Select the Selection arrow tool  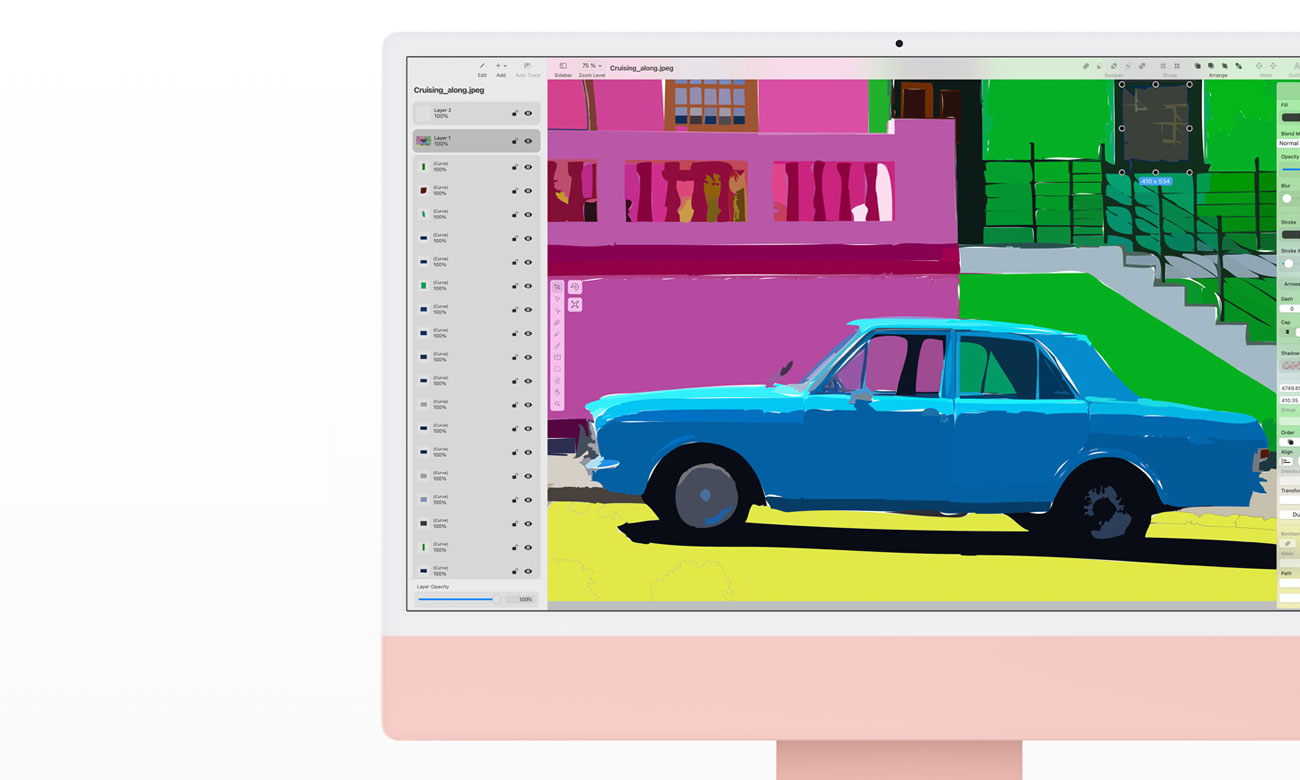point(557,287)
